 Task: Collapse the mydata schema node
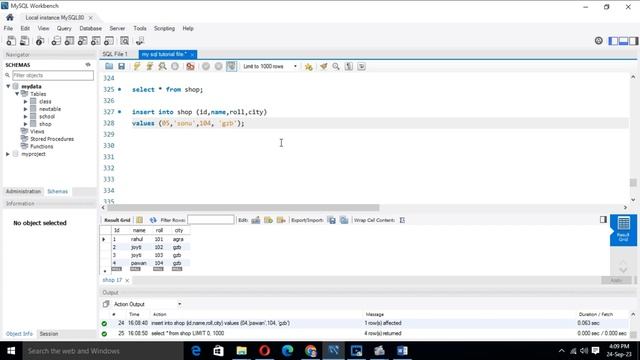click(8, 87)
